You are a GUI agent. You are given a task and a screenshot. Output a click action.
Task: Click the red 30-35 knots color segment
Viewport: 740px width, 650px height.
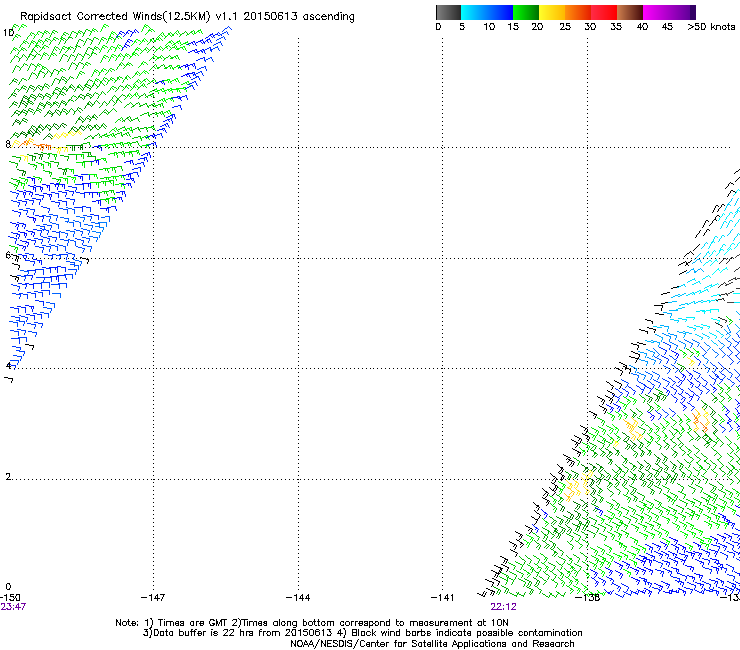click(604, 12)
